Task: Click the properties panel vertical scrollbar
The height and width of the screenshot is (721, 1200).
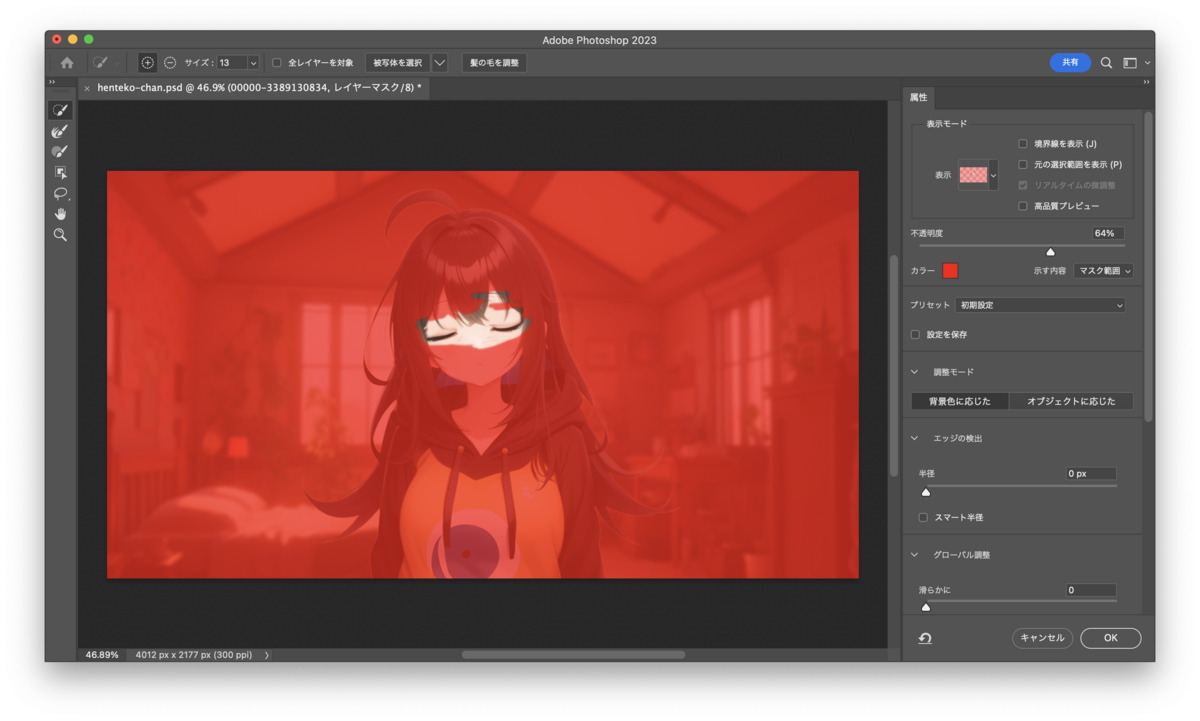Action: click(x=1148, y=267)
